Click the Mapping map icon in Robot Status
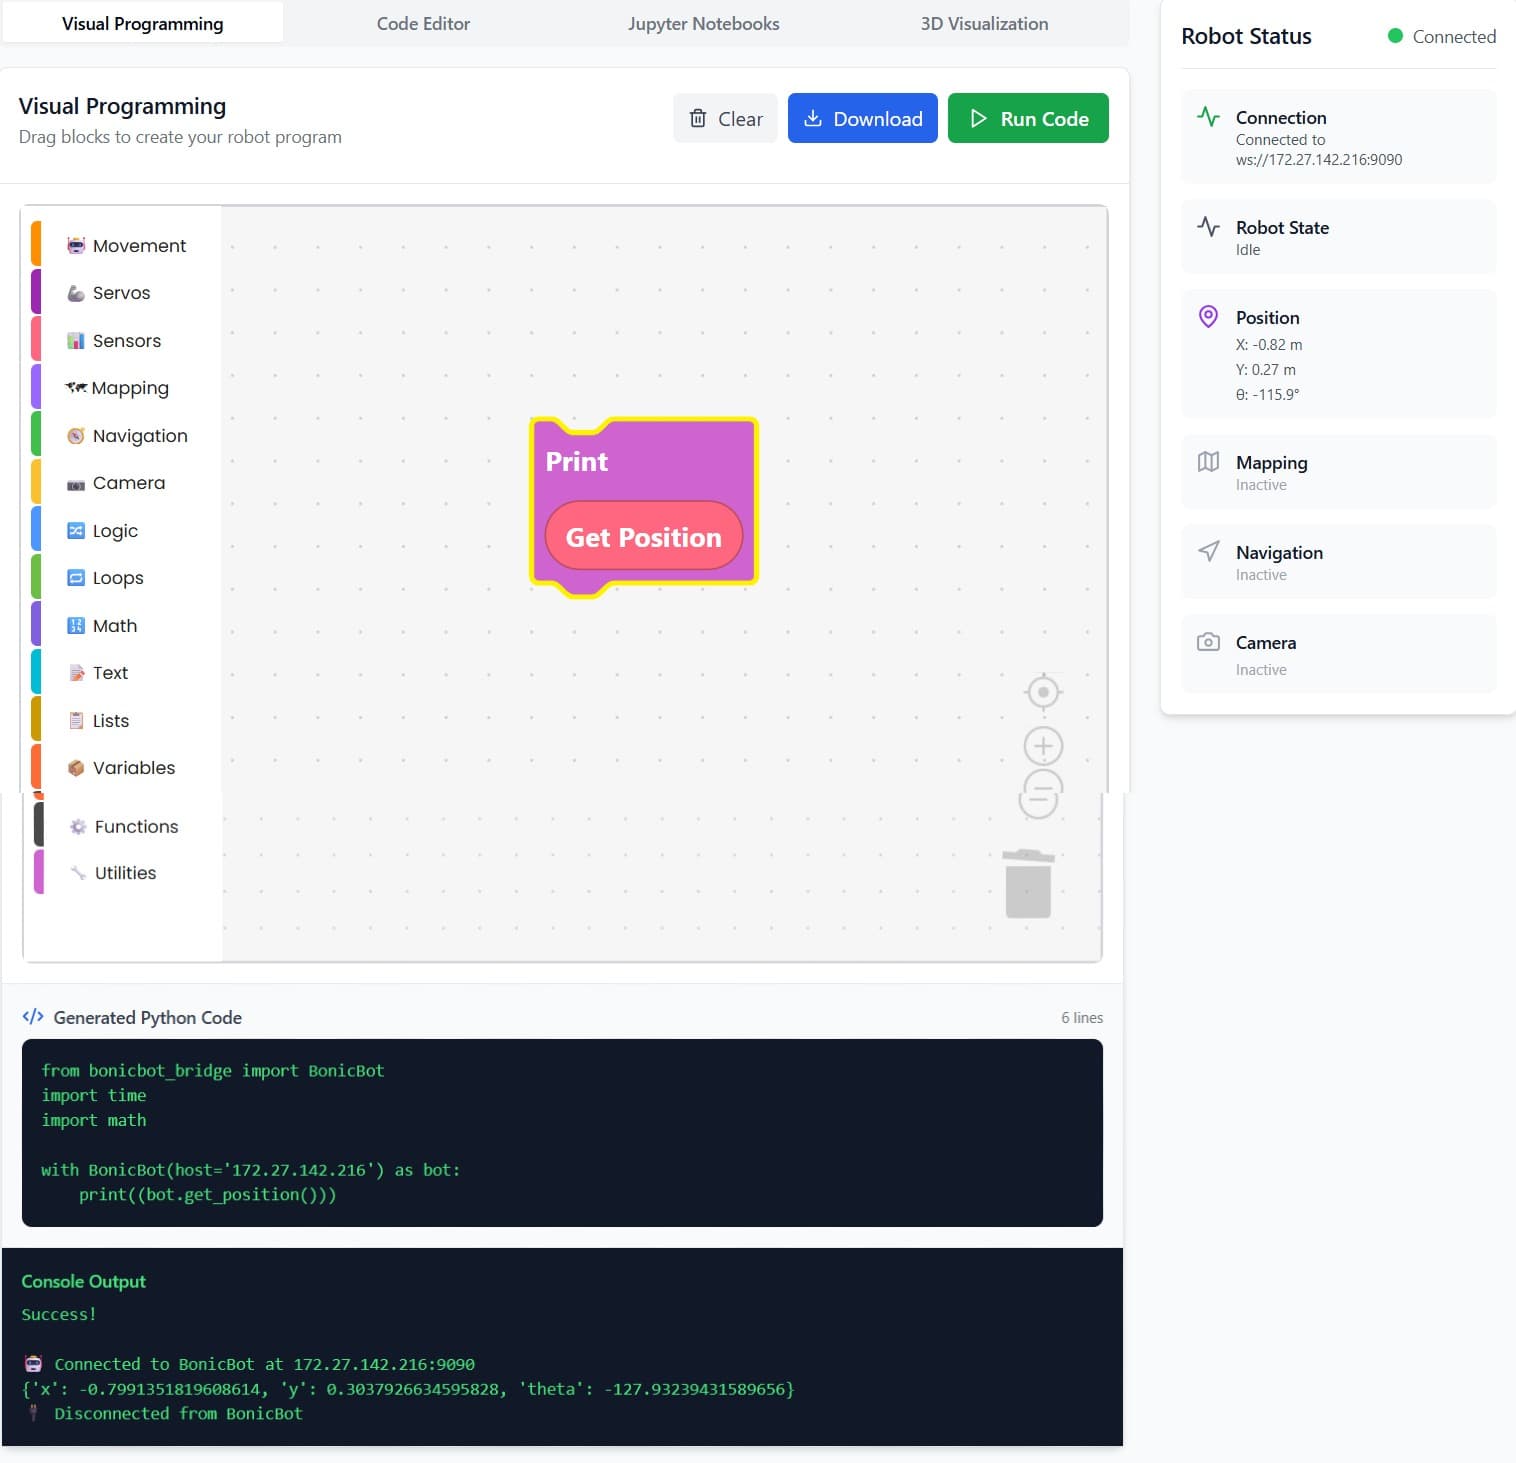1516x1463 pixels. tap(1208, 462)
